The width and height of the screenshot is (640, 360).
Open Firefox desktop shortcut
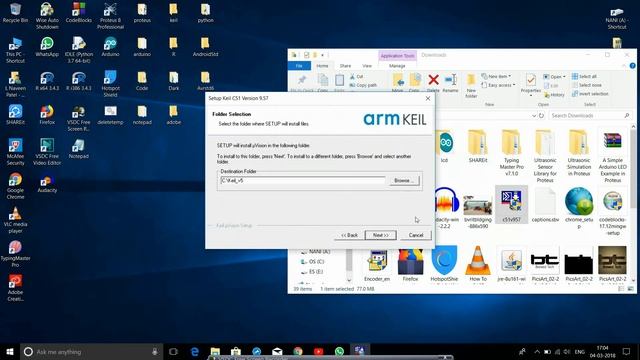click(47, 115)
